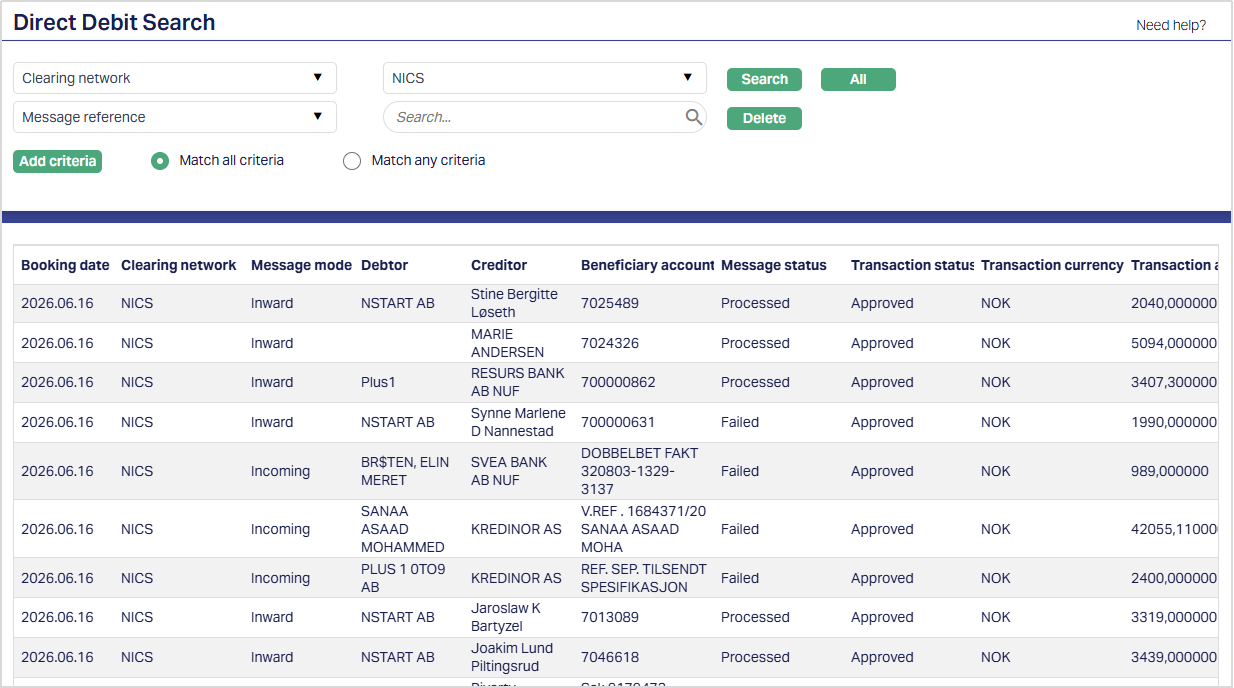1234x688 pixels.
Task: Select Match any criteria radio button
Action: [x=352, y=161]
